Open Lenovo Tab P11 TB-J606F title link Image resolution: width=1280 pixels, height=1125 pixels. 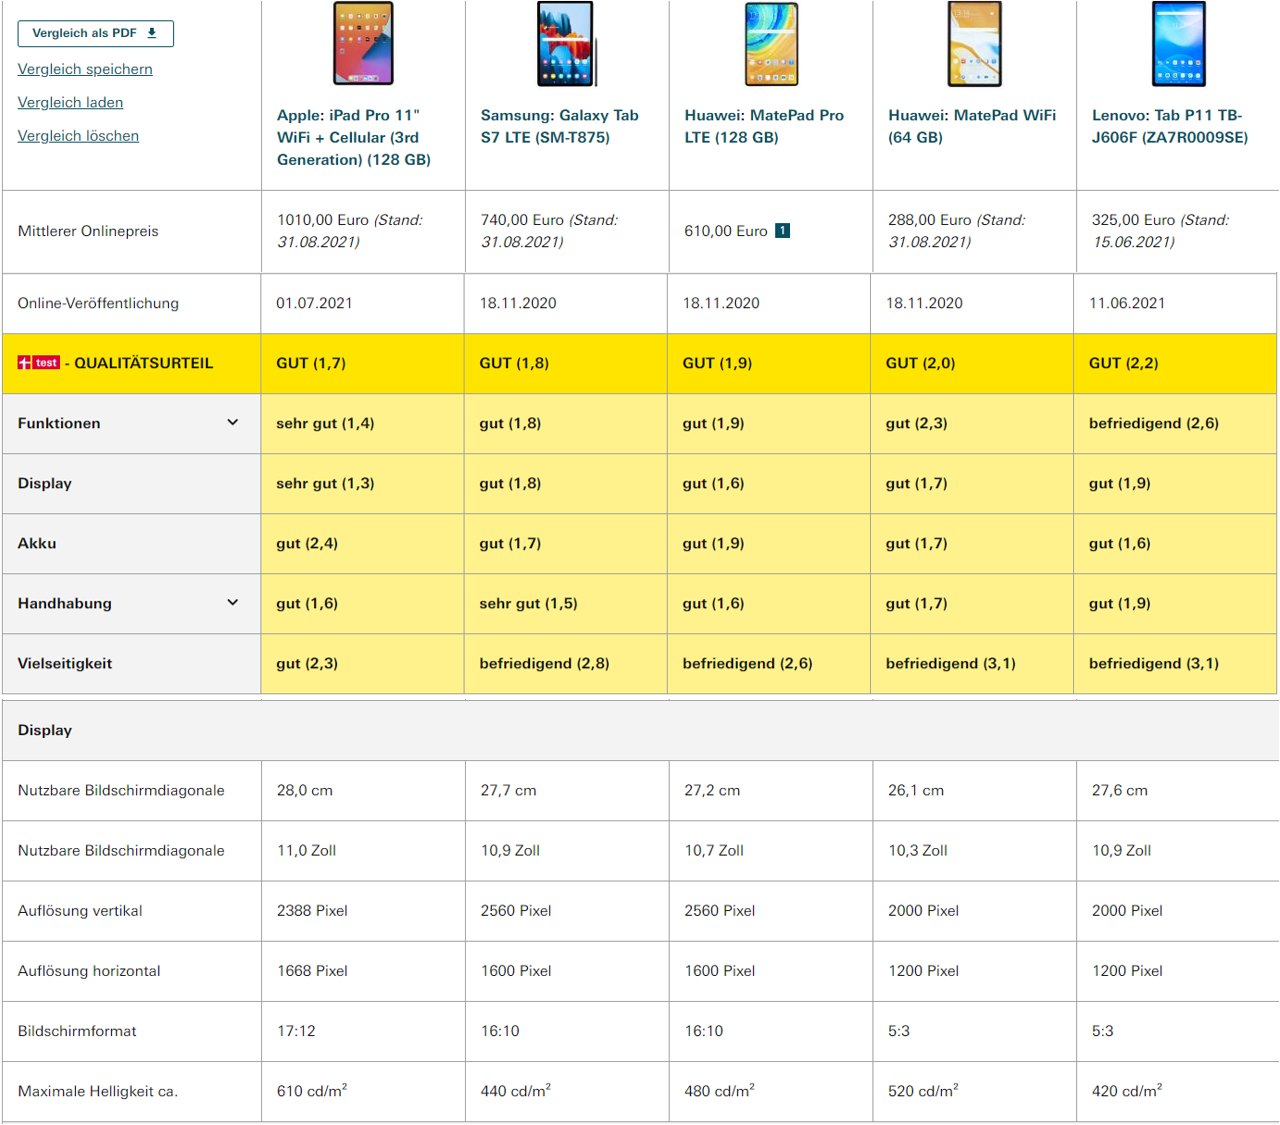coord(1170,126)
